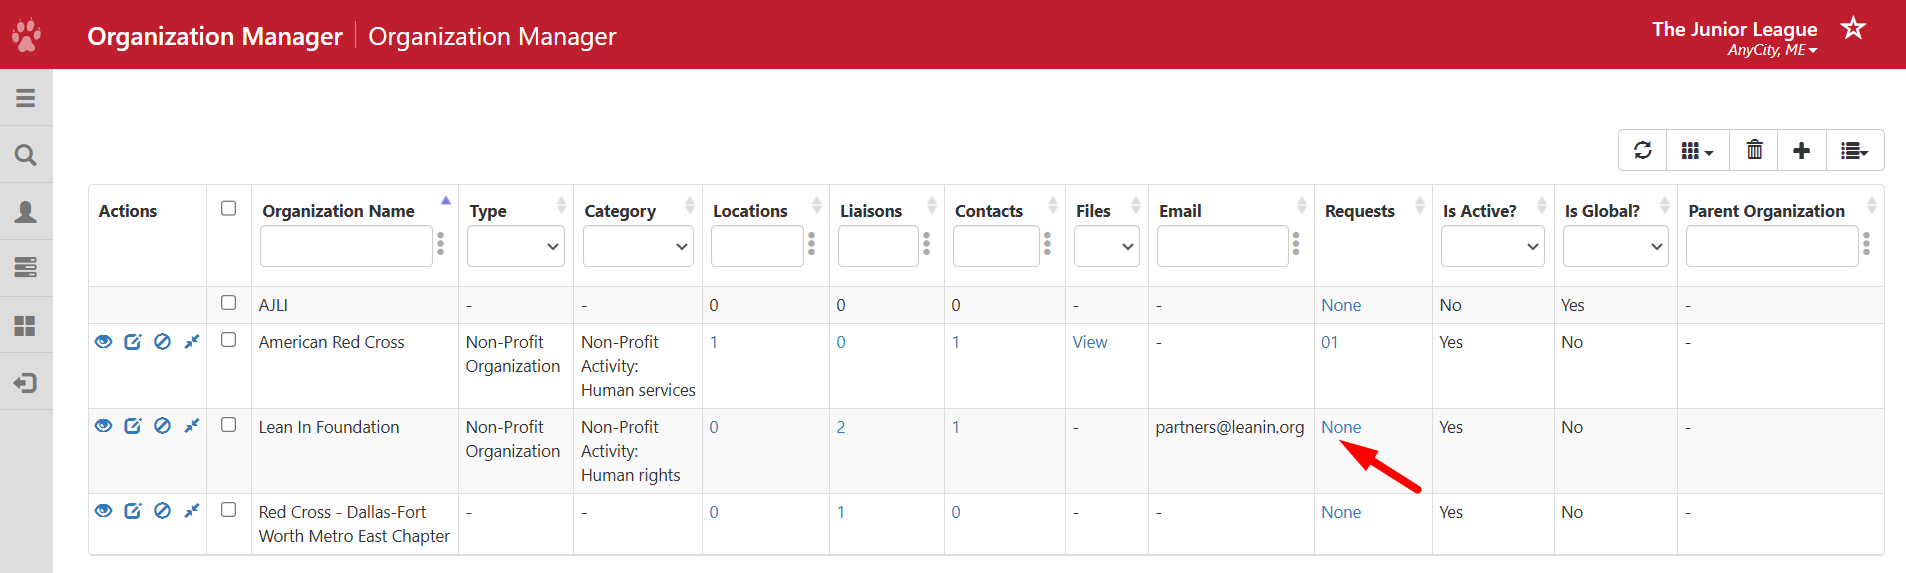Check the Red Cross Dallas-Fort Worth checkbox

(x=228, y=510)
